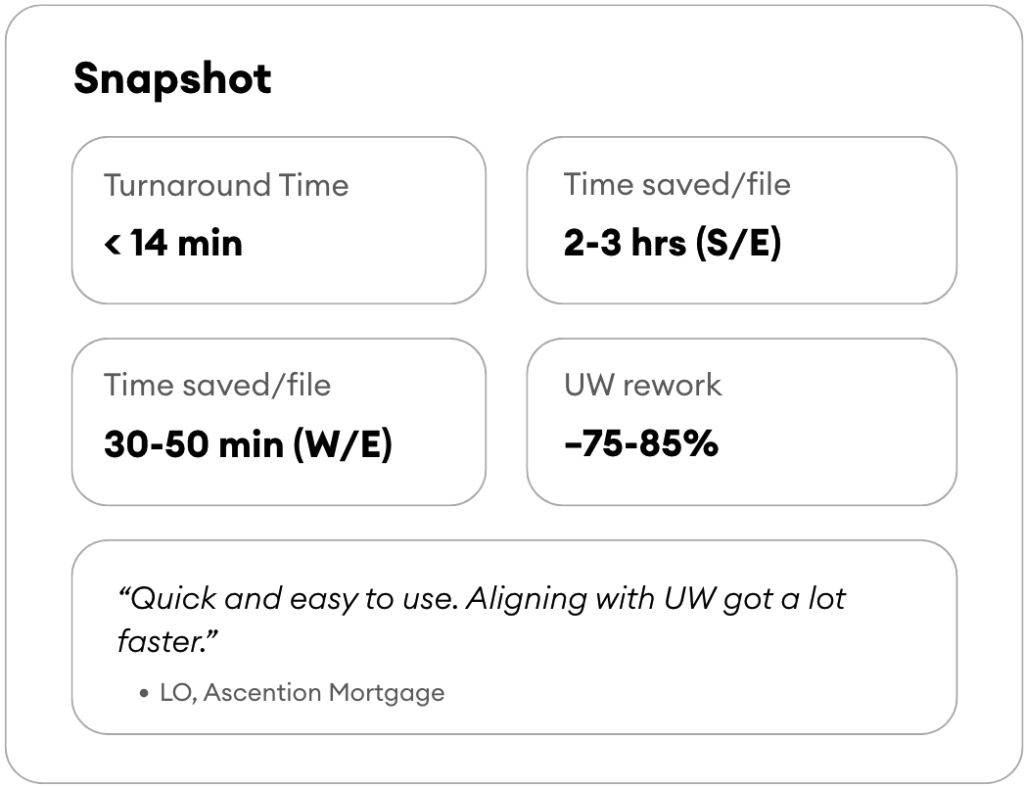
Task: Select the 30-50 min (W/E) card
Action: 279,422
